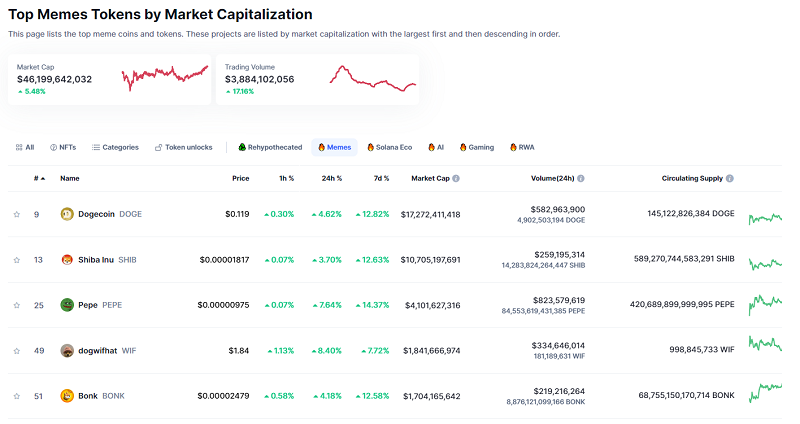Sort the table by 24h % column
This screenshot has width=800, height=424.
click(x=332, y=179)
